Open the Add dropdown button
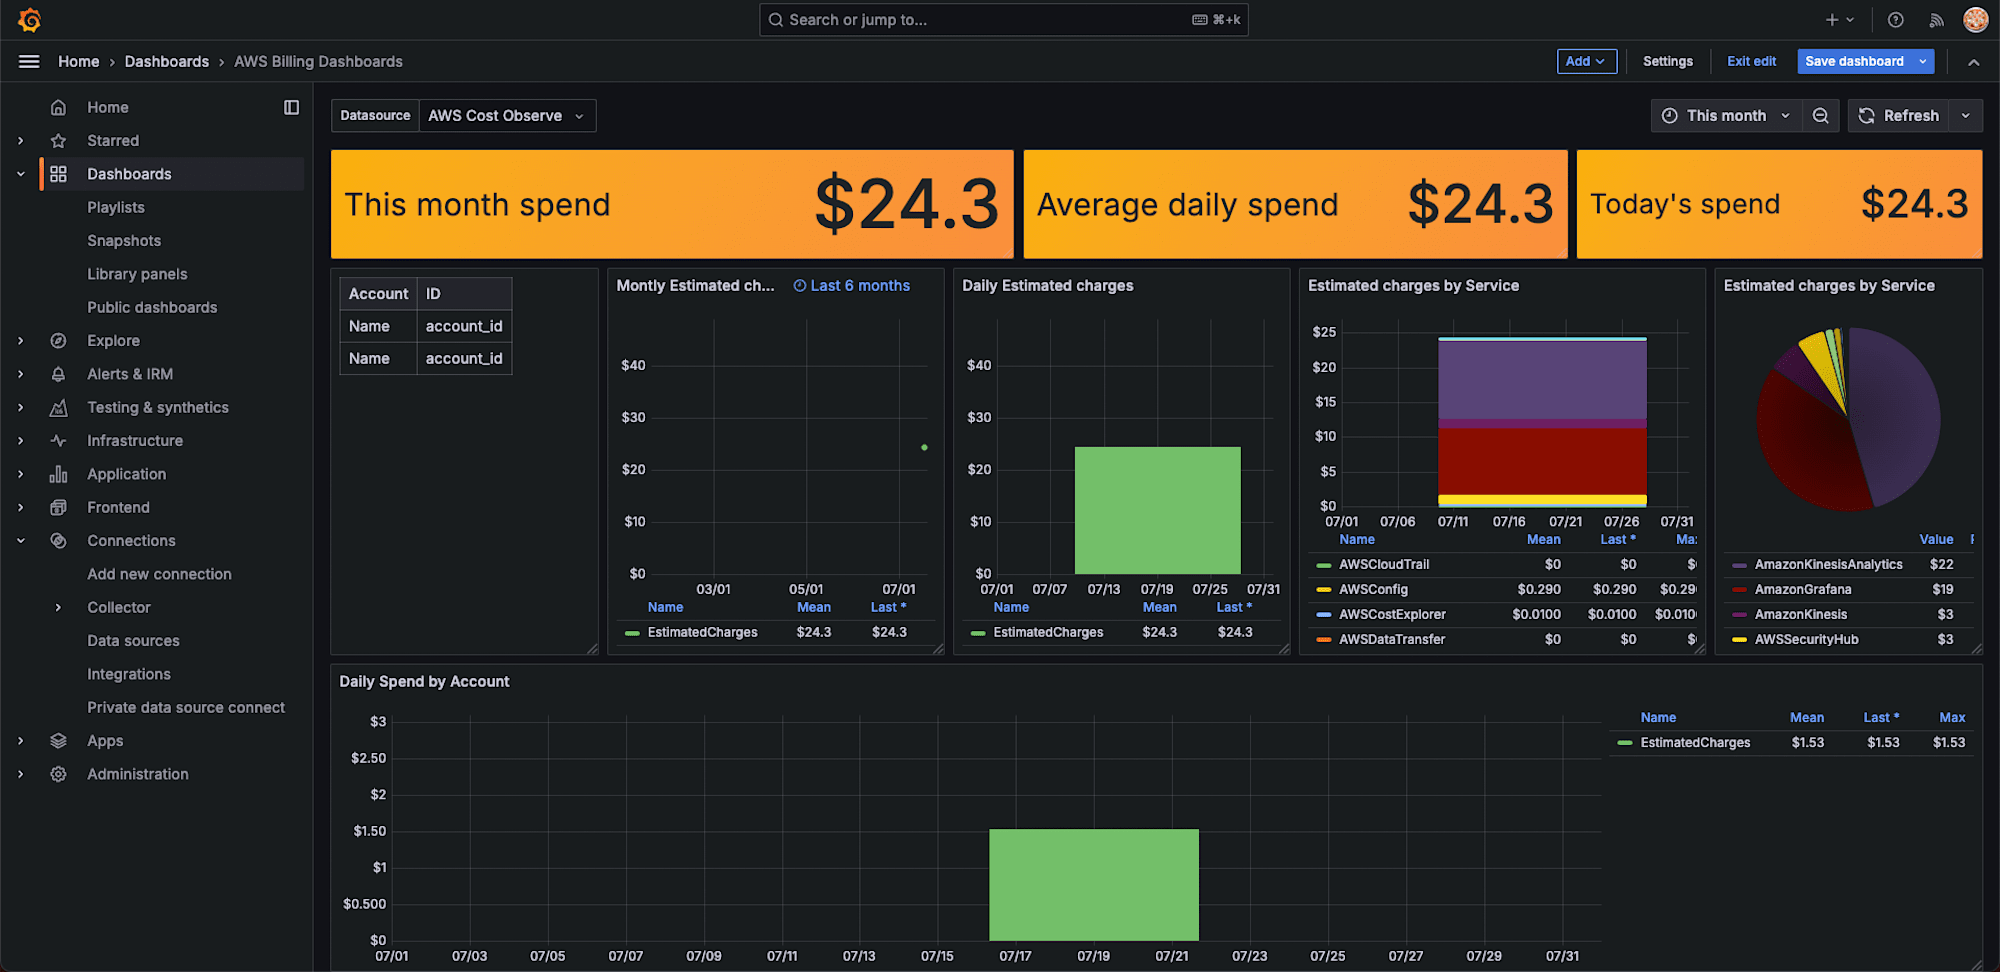 pos(1586,61)
